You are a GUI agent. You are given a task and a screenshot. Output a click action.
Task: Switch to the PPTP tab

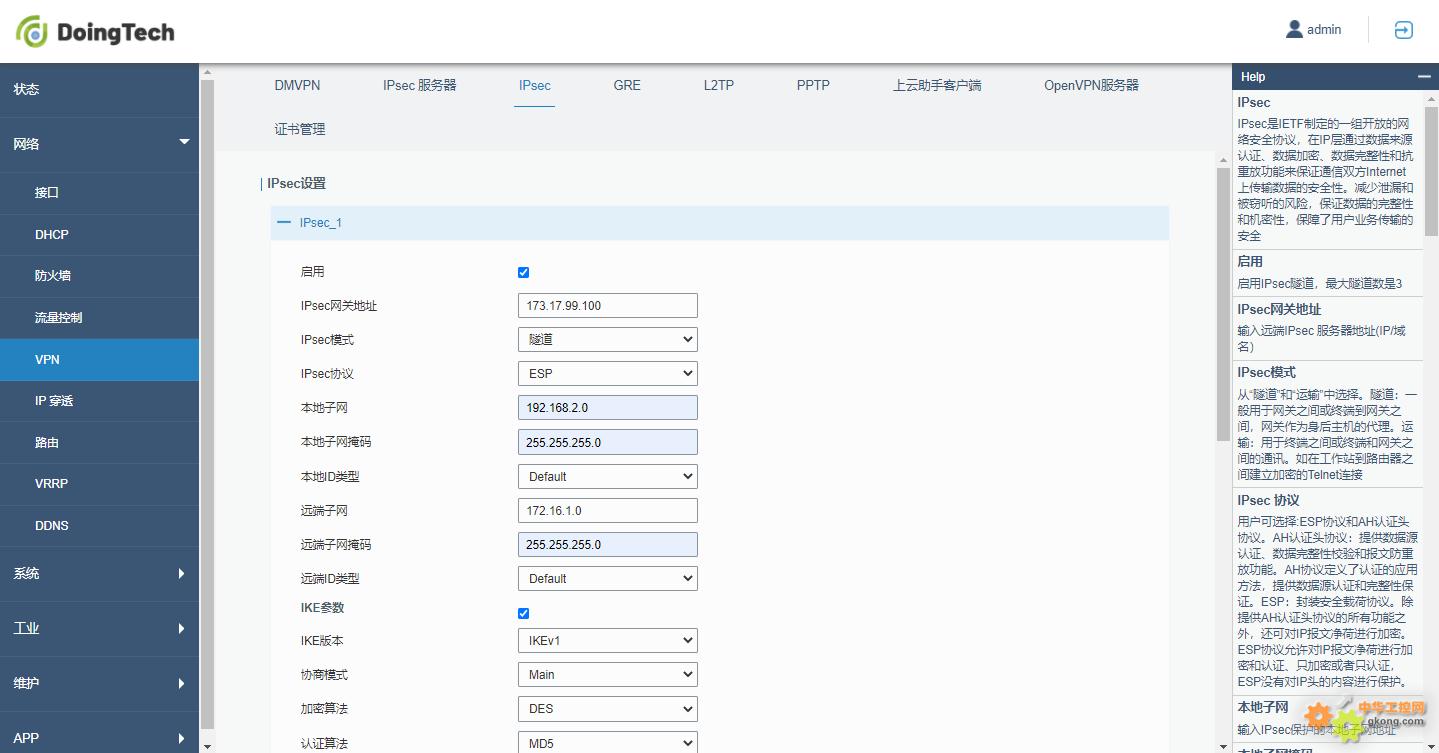(x=813, y=85)
